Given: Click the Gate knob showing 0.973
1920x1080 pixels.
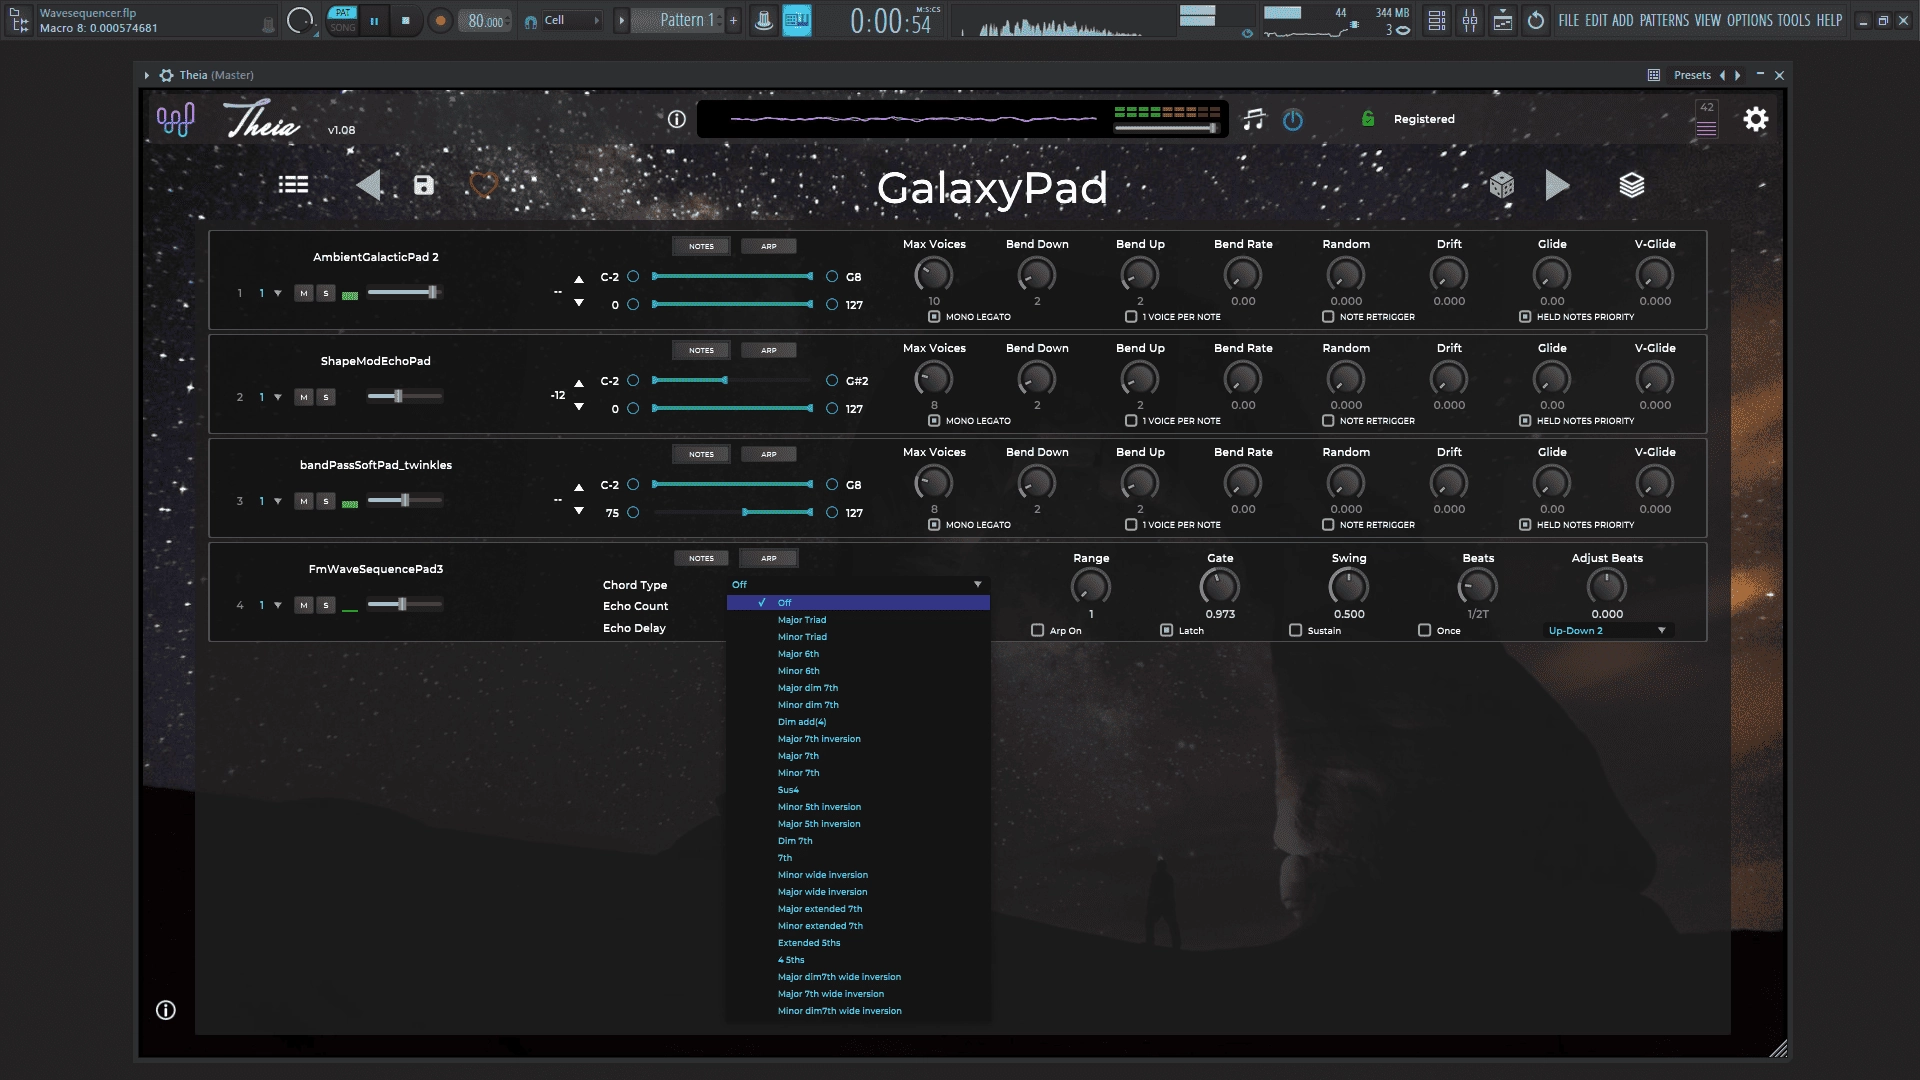Looking at the screenshot, I should [1219, 587].
